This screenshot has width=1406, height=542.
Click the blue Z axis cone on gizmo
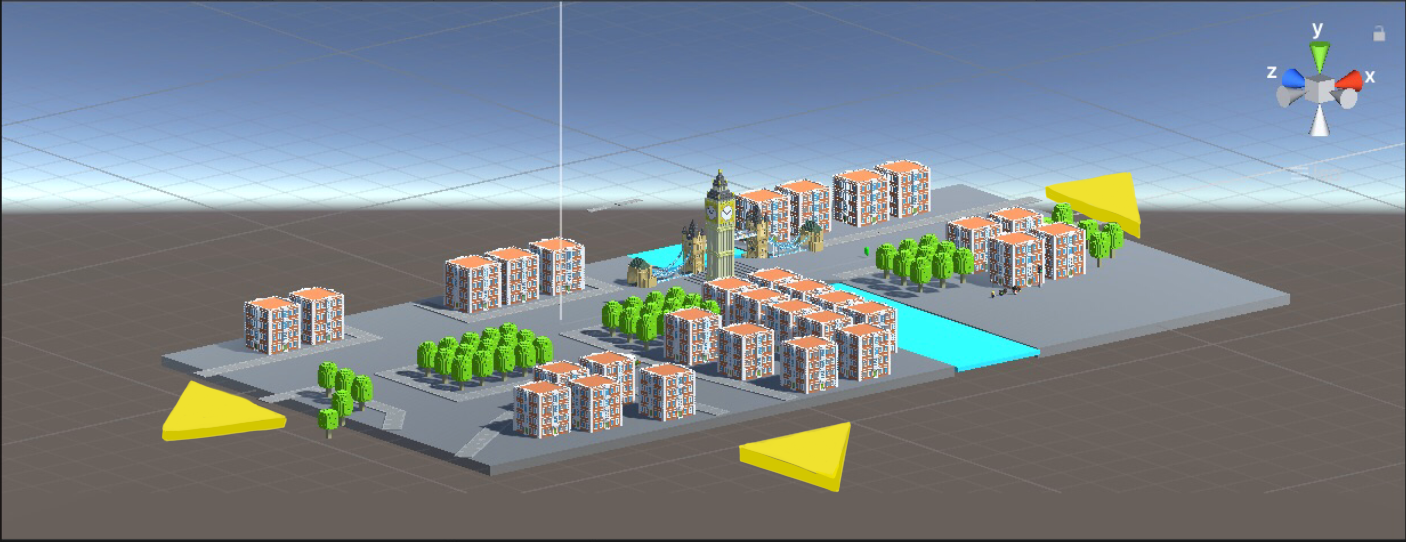tap(1293, 79)
